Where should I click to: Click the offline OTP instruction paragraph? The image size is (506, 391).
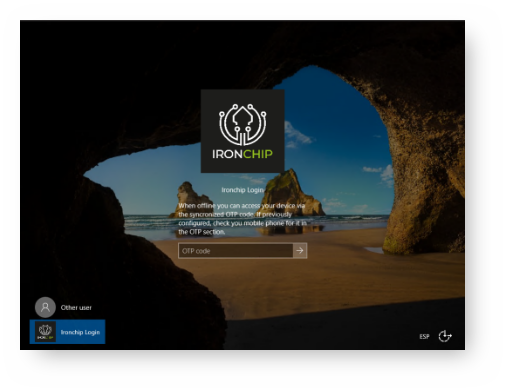(242, 219)
